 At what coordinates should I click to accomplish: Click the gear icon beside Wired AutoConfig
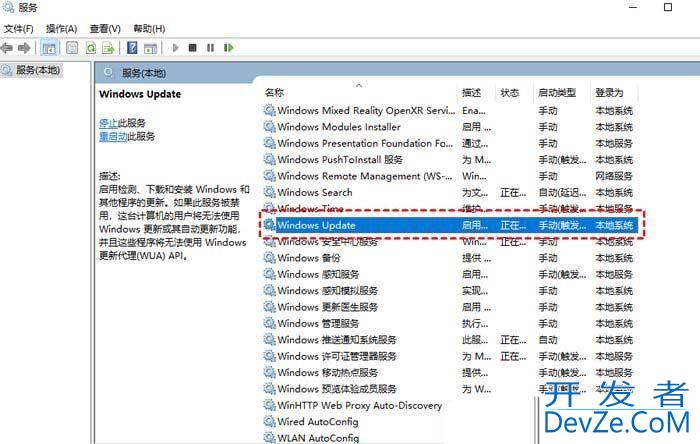click(269, 421)
